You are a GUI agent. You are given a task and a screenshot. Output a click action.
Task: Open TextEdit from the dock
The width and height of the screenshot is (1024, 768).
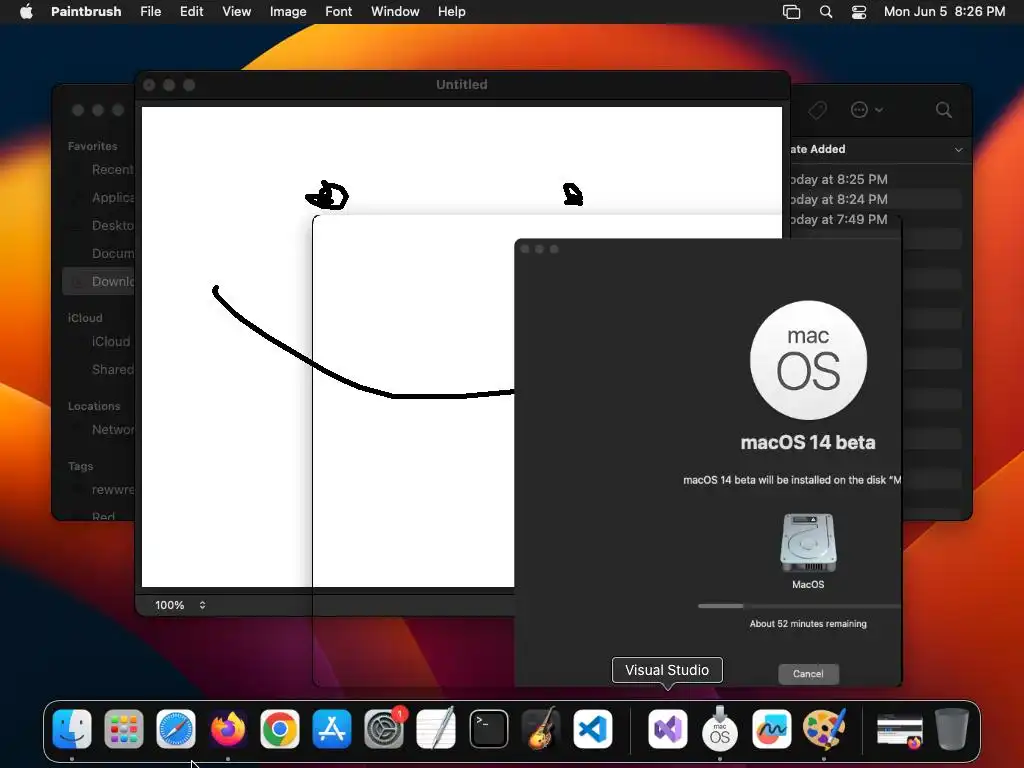[x=436, y=729]
